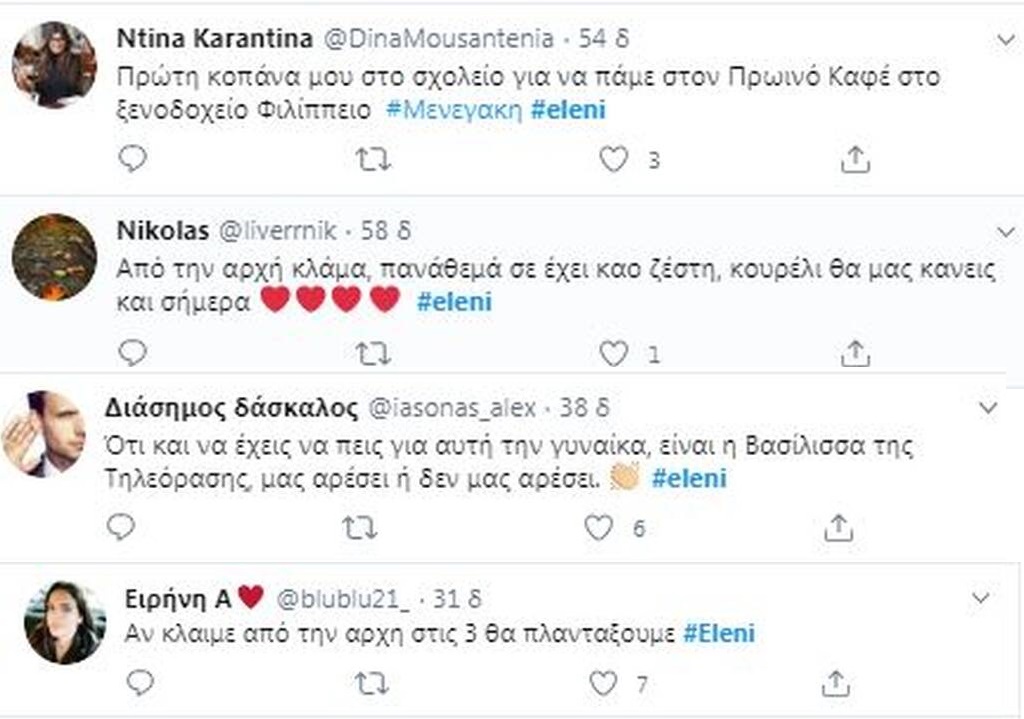Share Ntina Karantina's tweet

coord(854,159)
